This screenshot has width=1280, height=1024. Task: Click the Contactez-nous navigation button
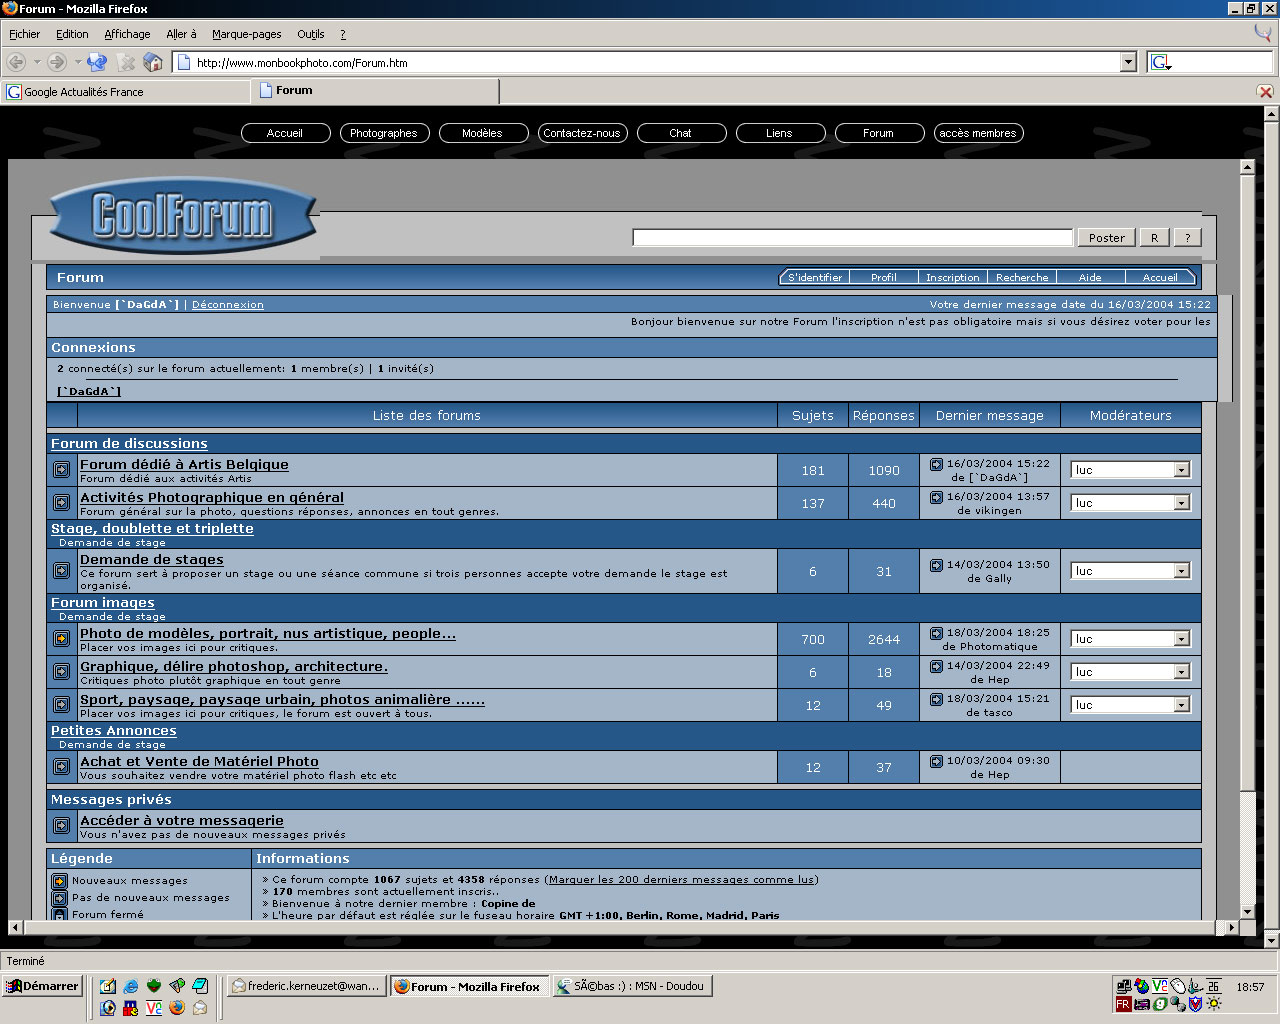(582, 133)
